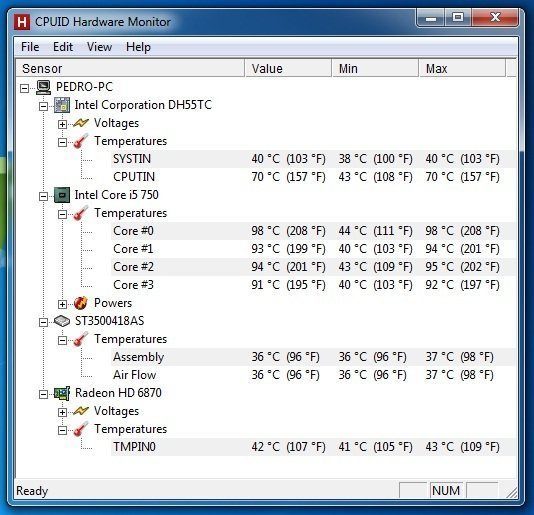Viewport: 534px width, 515px height.
Task: Collapse the Intel Core i5 750 node
Action: (43, 197)
